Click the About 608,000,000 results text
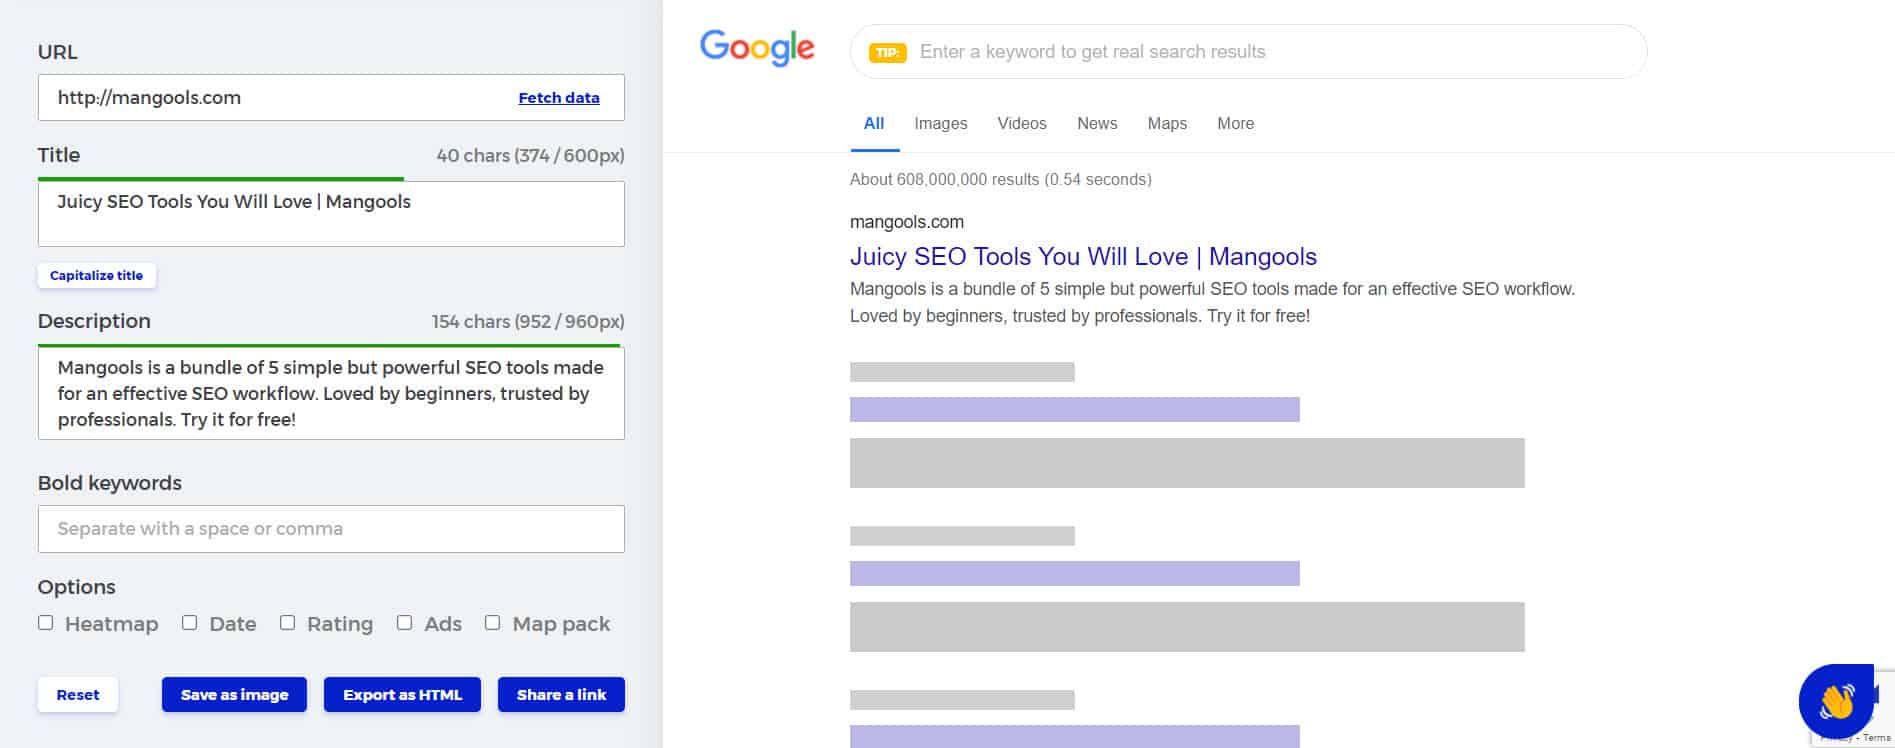 [x=1001, y=180]
